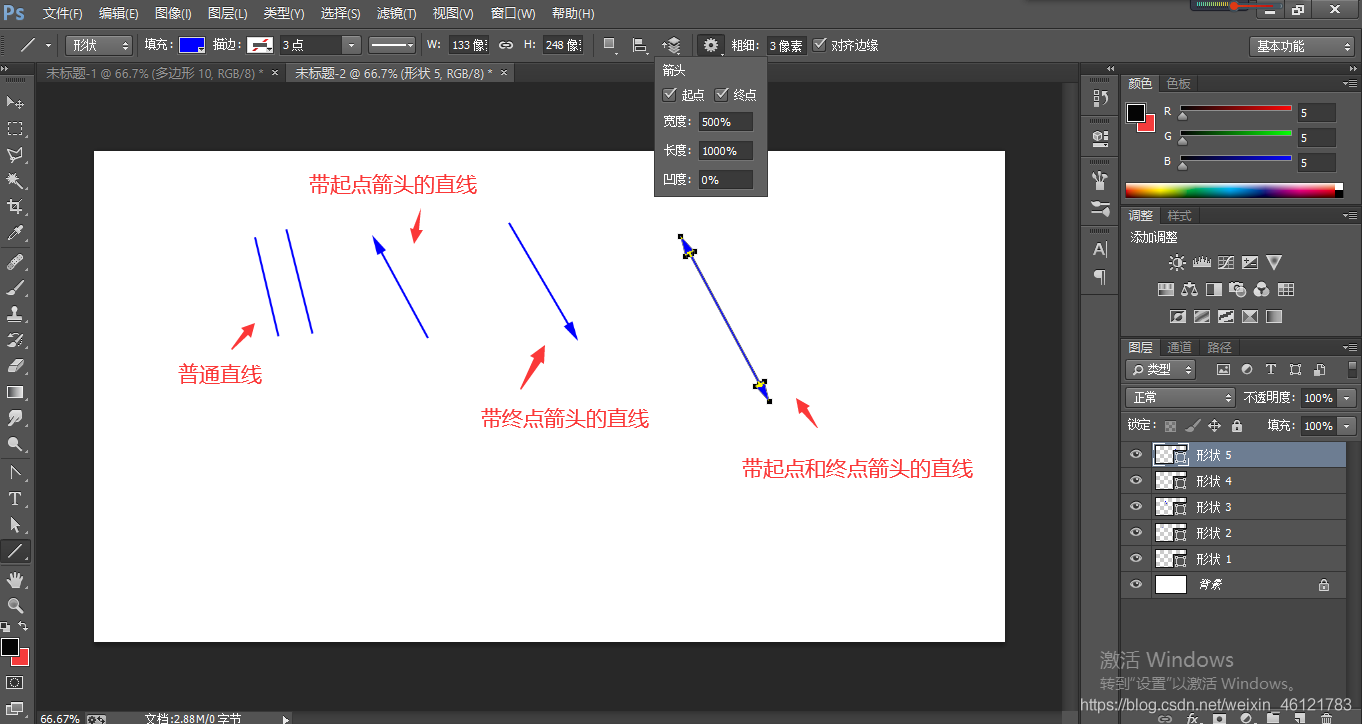Image resolution: width=1362 pixels, height=724 pixels.
Task: Open the Paragraph panel icon
Action: pyautogui.click(x=1100, y=276)
